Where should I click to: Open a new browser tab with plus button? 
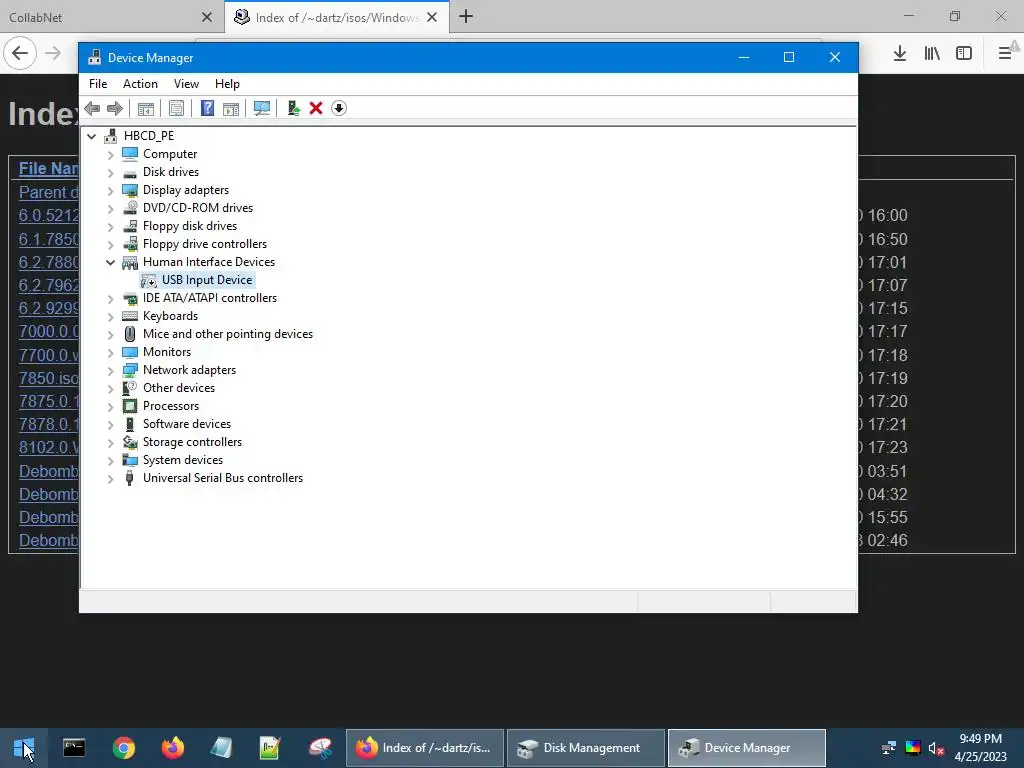point(466,16)
